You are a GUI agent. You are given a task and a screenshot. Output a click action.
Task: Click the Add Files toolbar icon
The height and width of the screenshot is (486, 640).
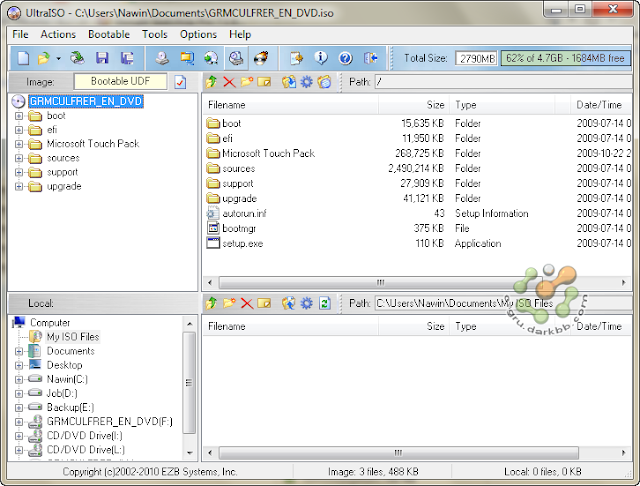(x=296, y=58)
